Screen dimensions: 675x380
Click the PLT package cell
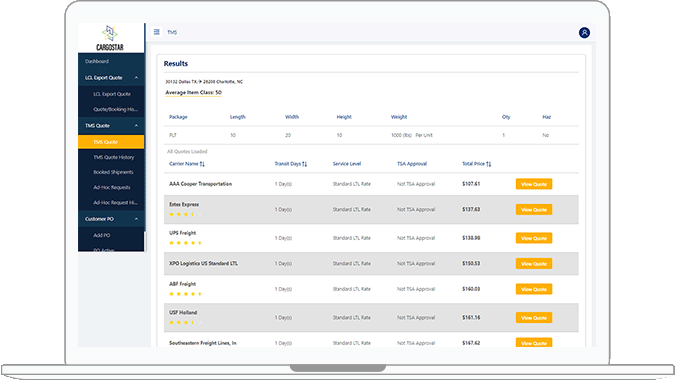173,135
